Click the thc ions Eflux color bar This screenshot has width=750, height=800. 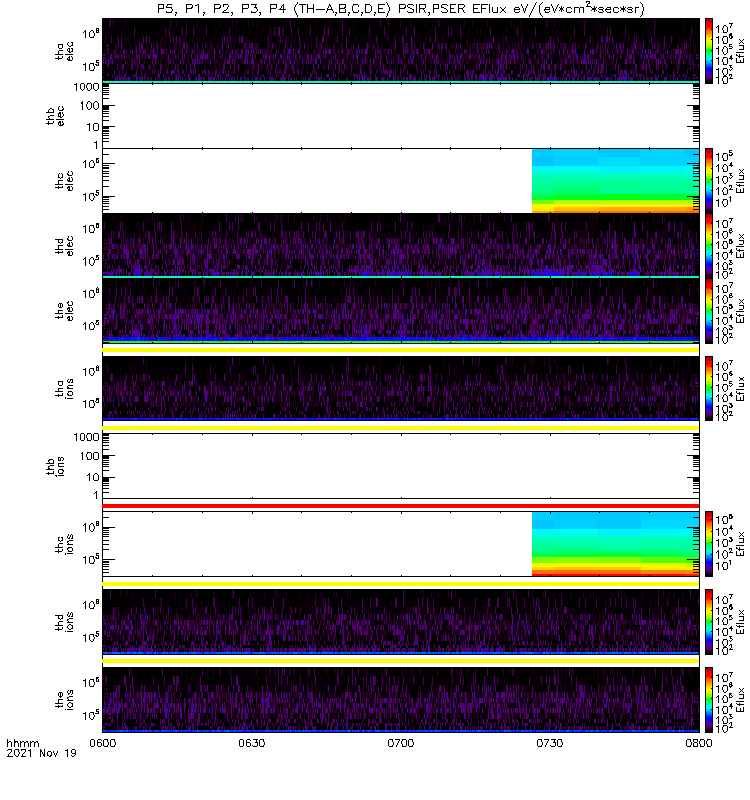709,544
